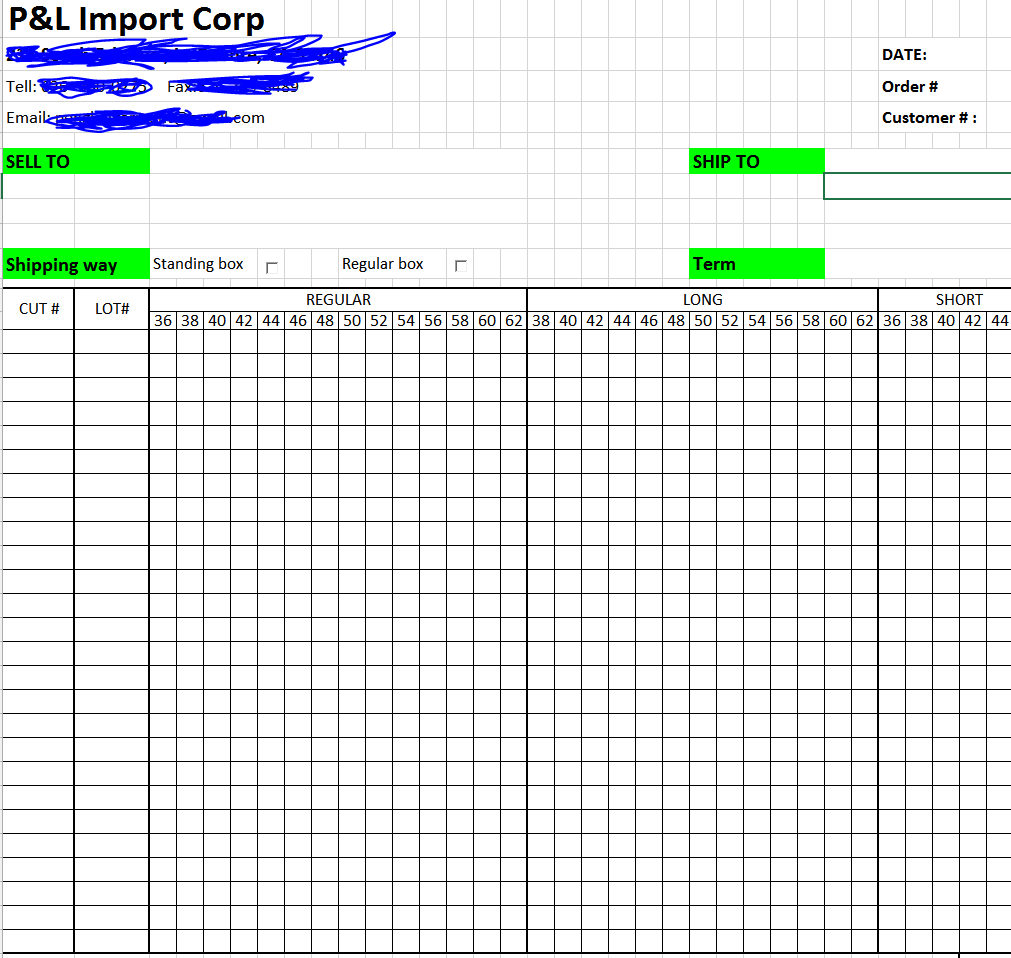The image size is (1011, 958).
Task: Click the green Term header cell
Action: pyautogui.click(x=756, y=264)
